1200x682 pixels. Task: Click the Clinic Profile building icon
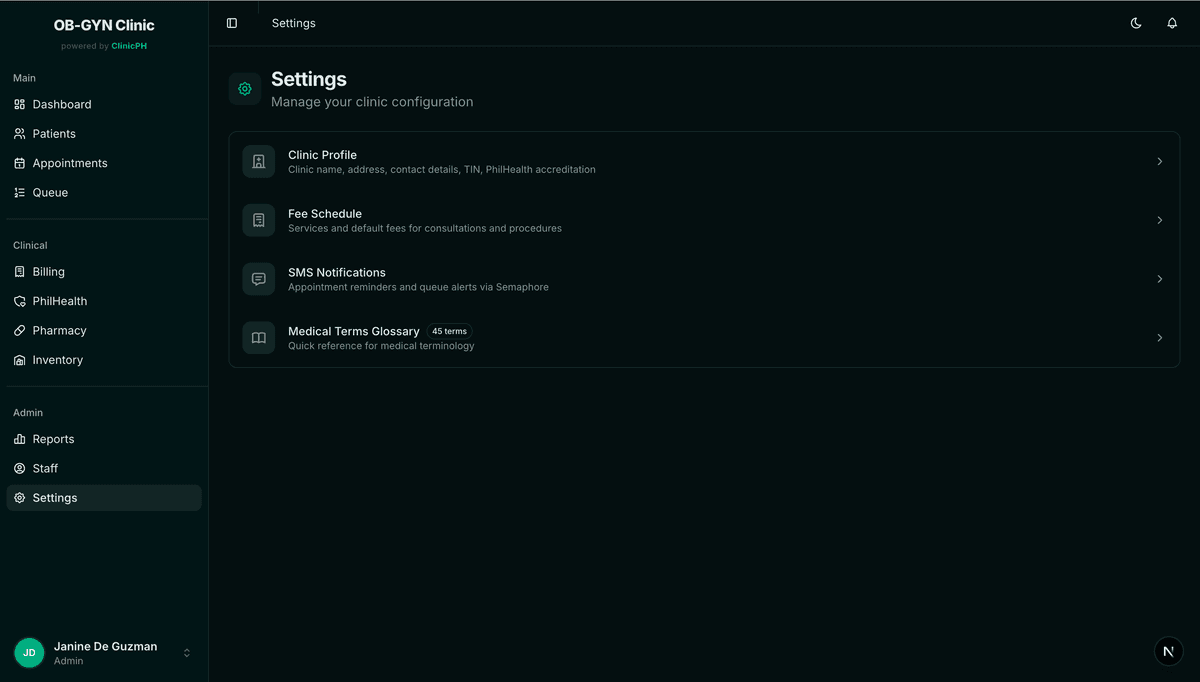point(258,162)
